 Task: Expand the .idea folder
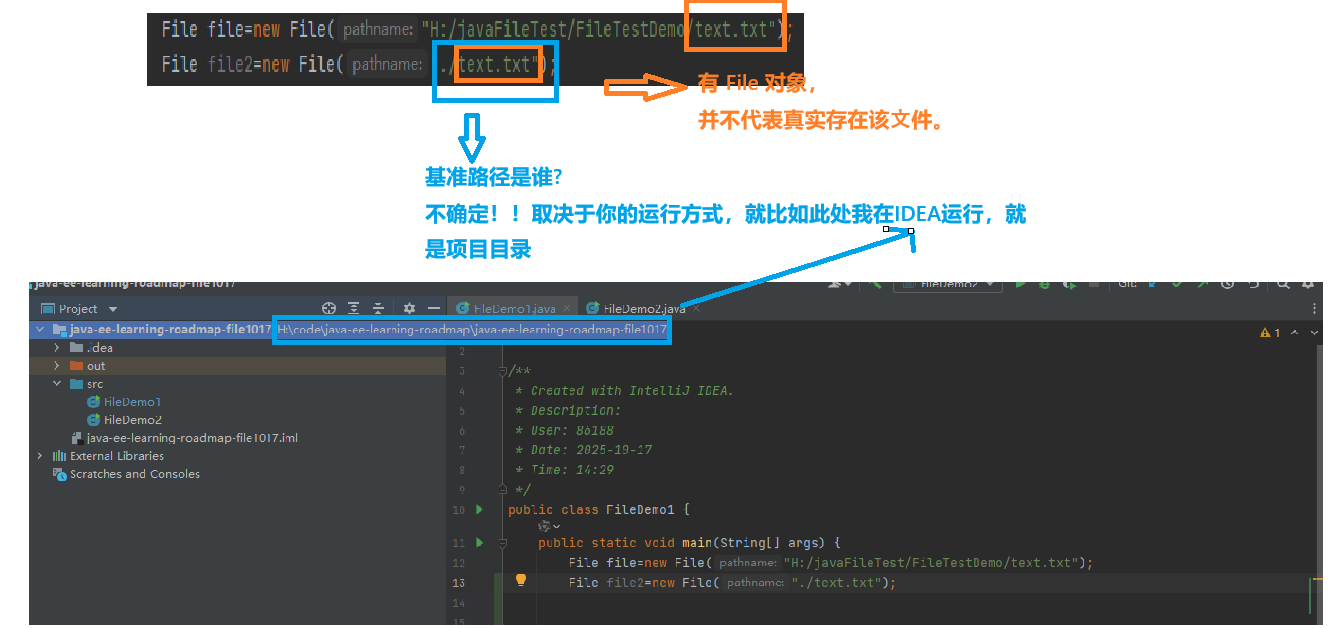click(x=57, y=347)
